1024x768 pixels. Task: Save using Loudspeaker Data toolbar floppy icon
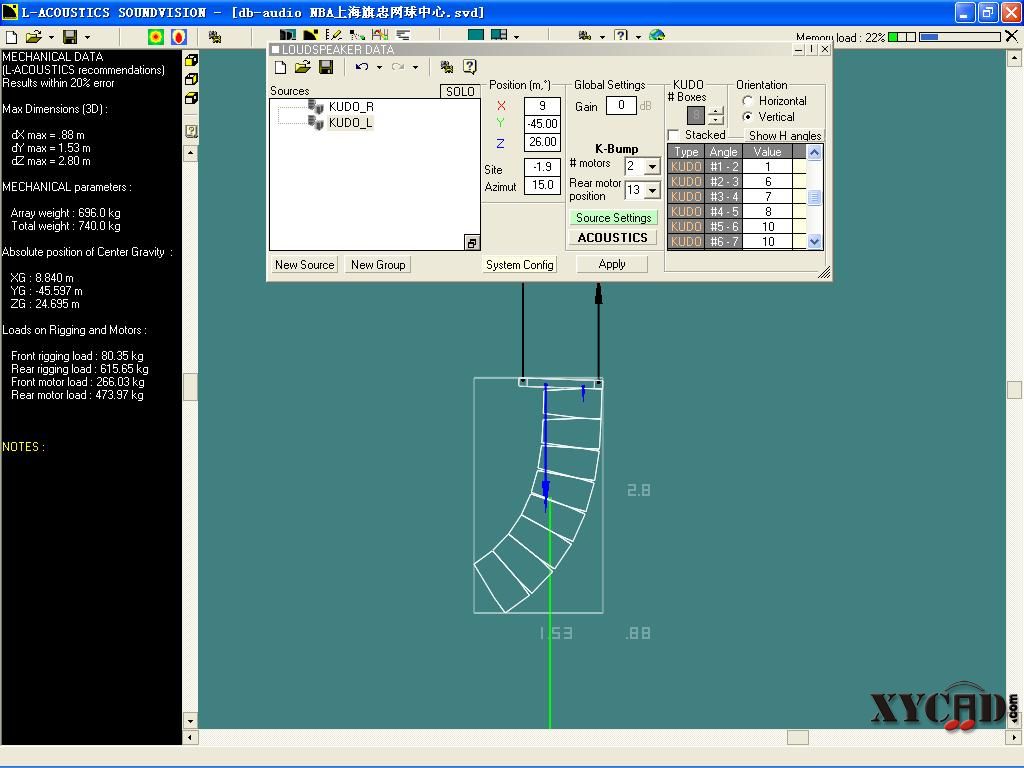[326, 67]
